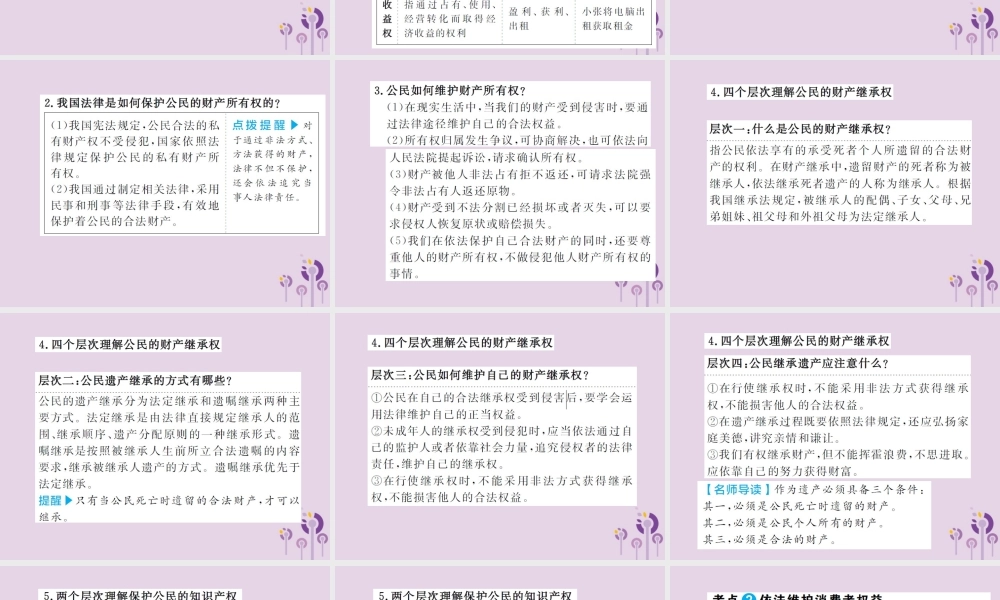Viewport: 1000px width, 600px height.
Task: Click paragraph (1)在现实生活中,当我们的财产受到侵害时
Action: [518, 115]
